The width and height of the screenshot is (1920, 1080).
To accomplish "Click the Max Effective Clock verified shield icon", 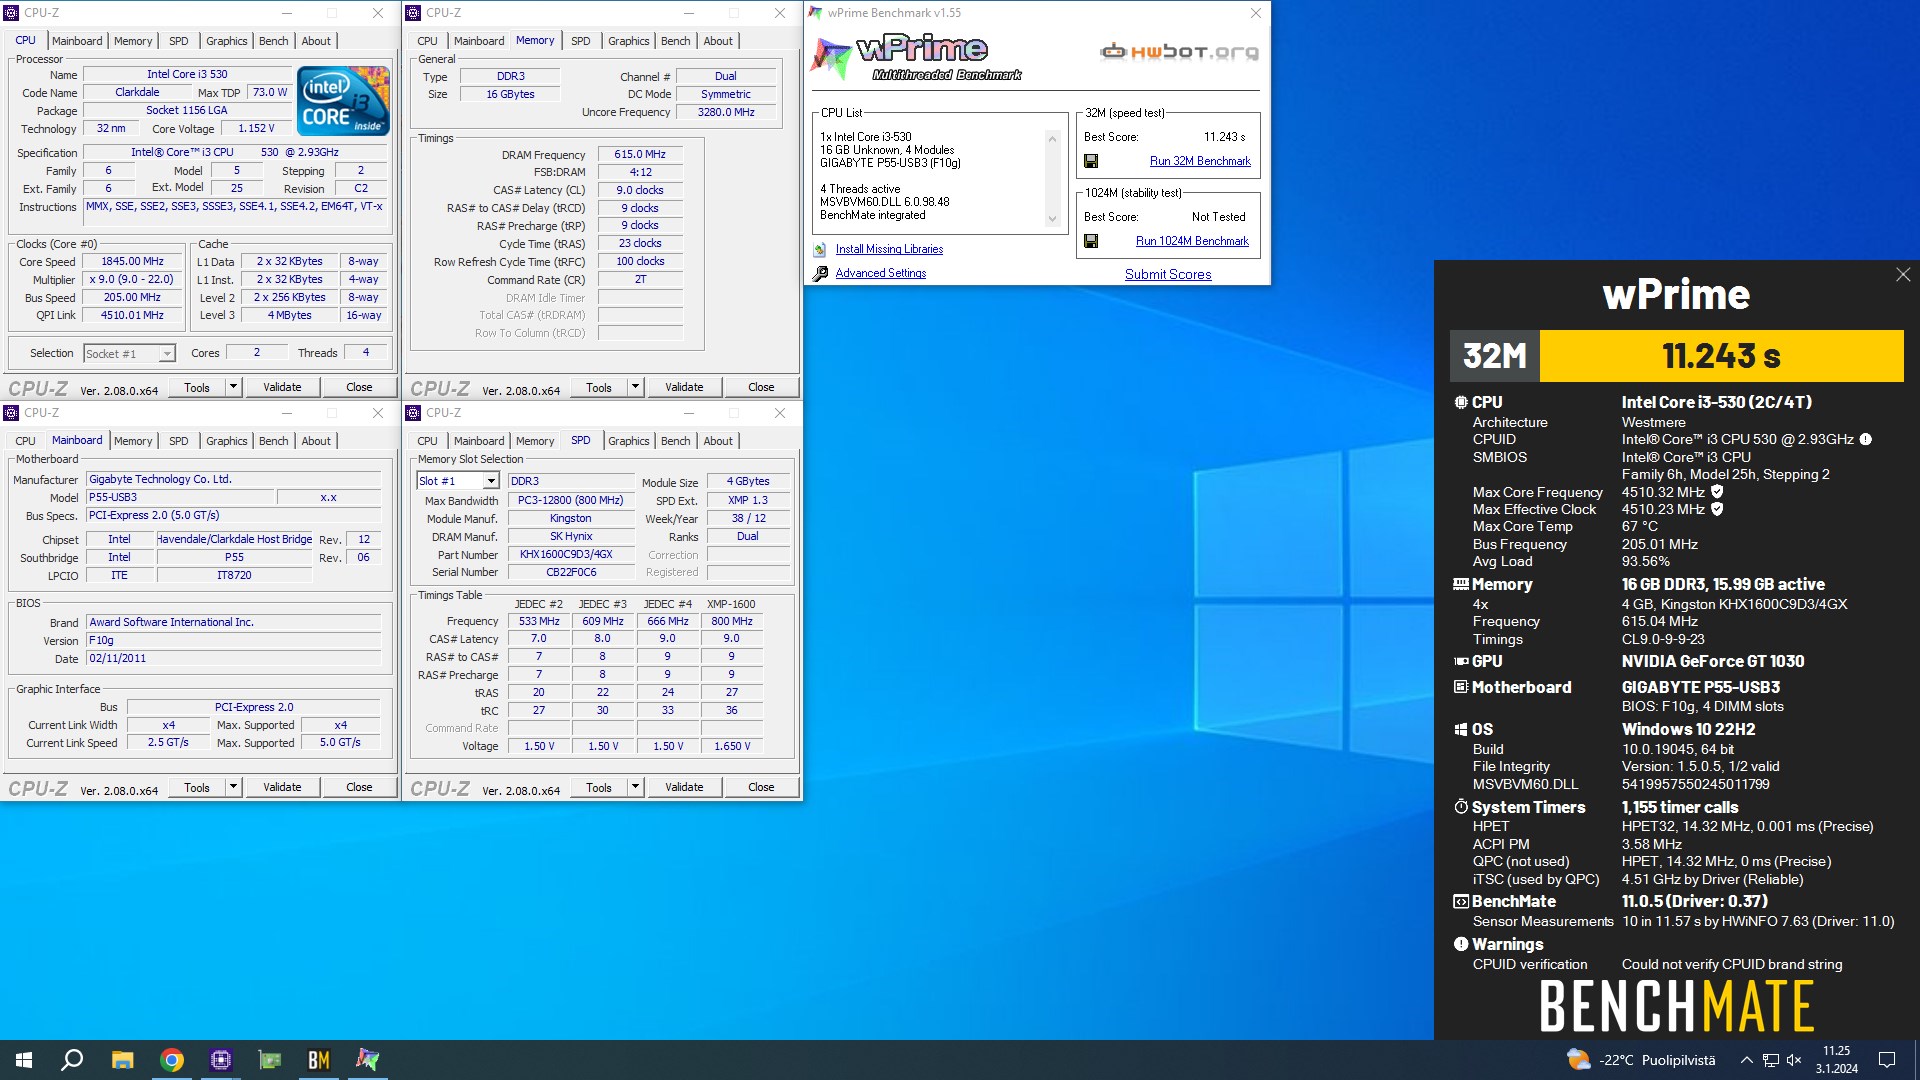I will point(1717,509).
